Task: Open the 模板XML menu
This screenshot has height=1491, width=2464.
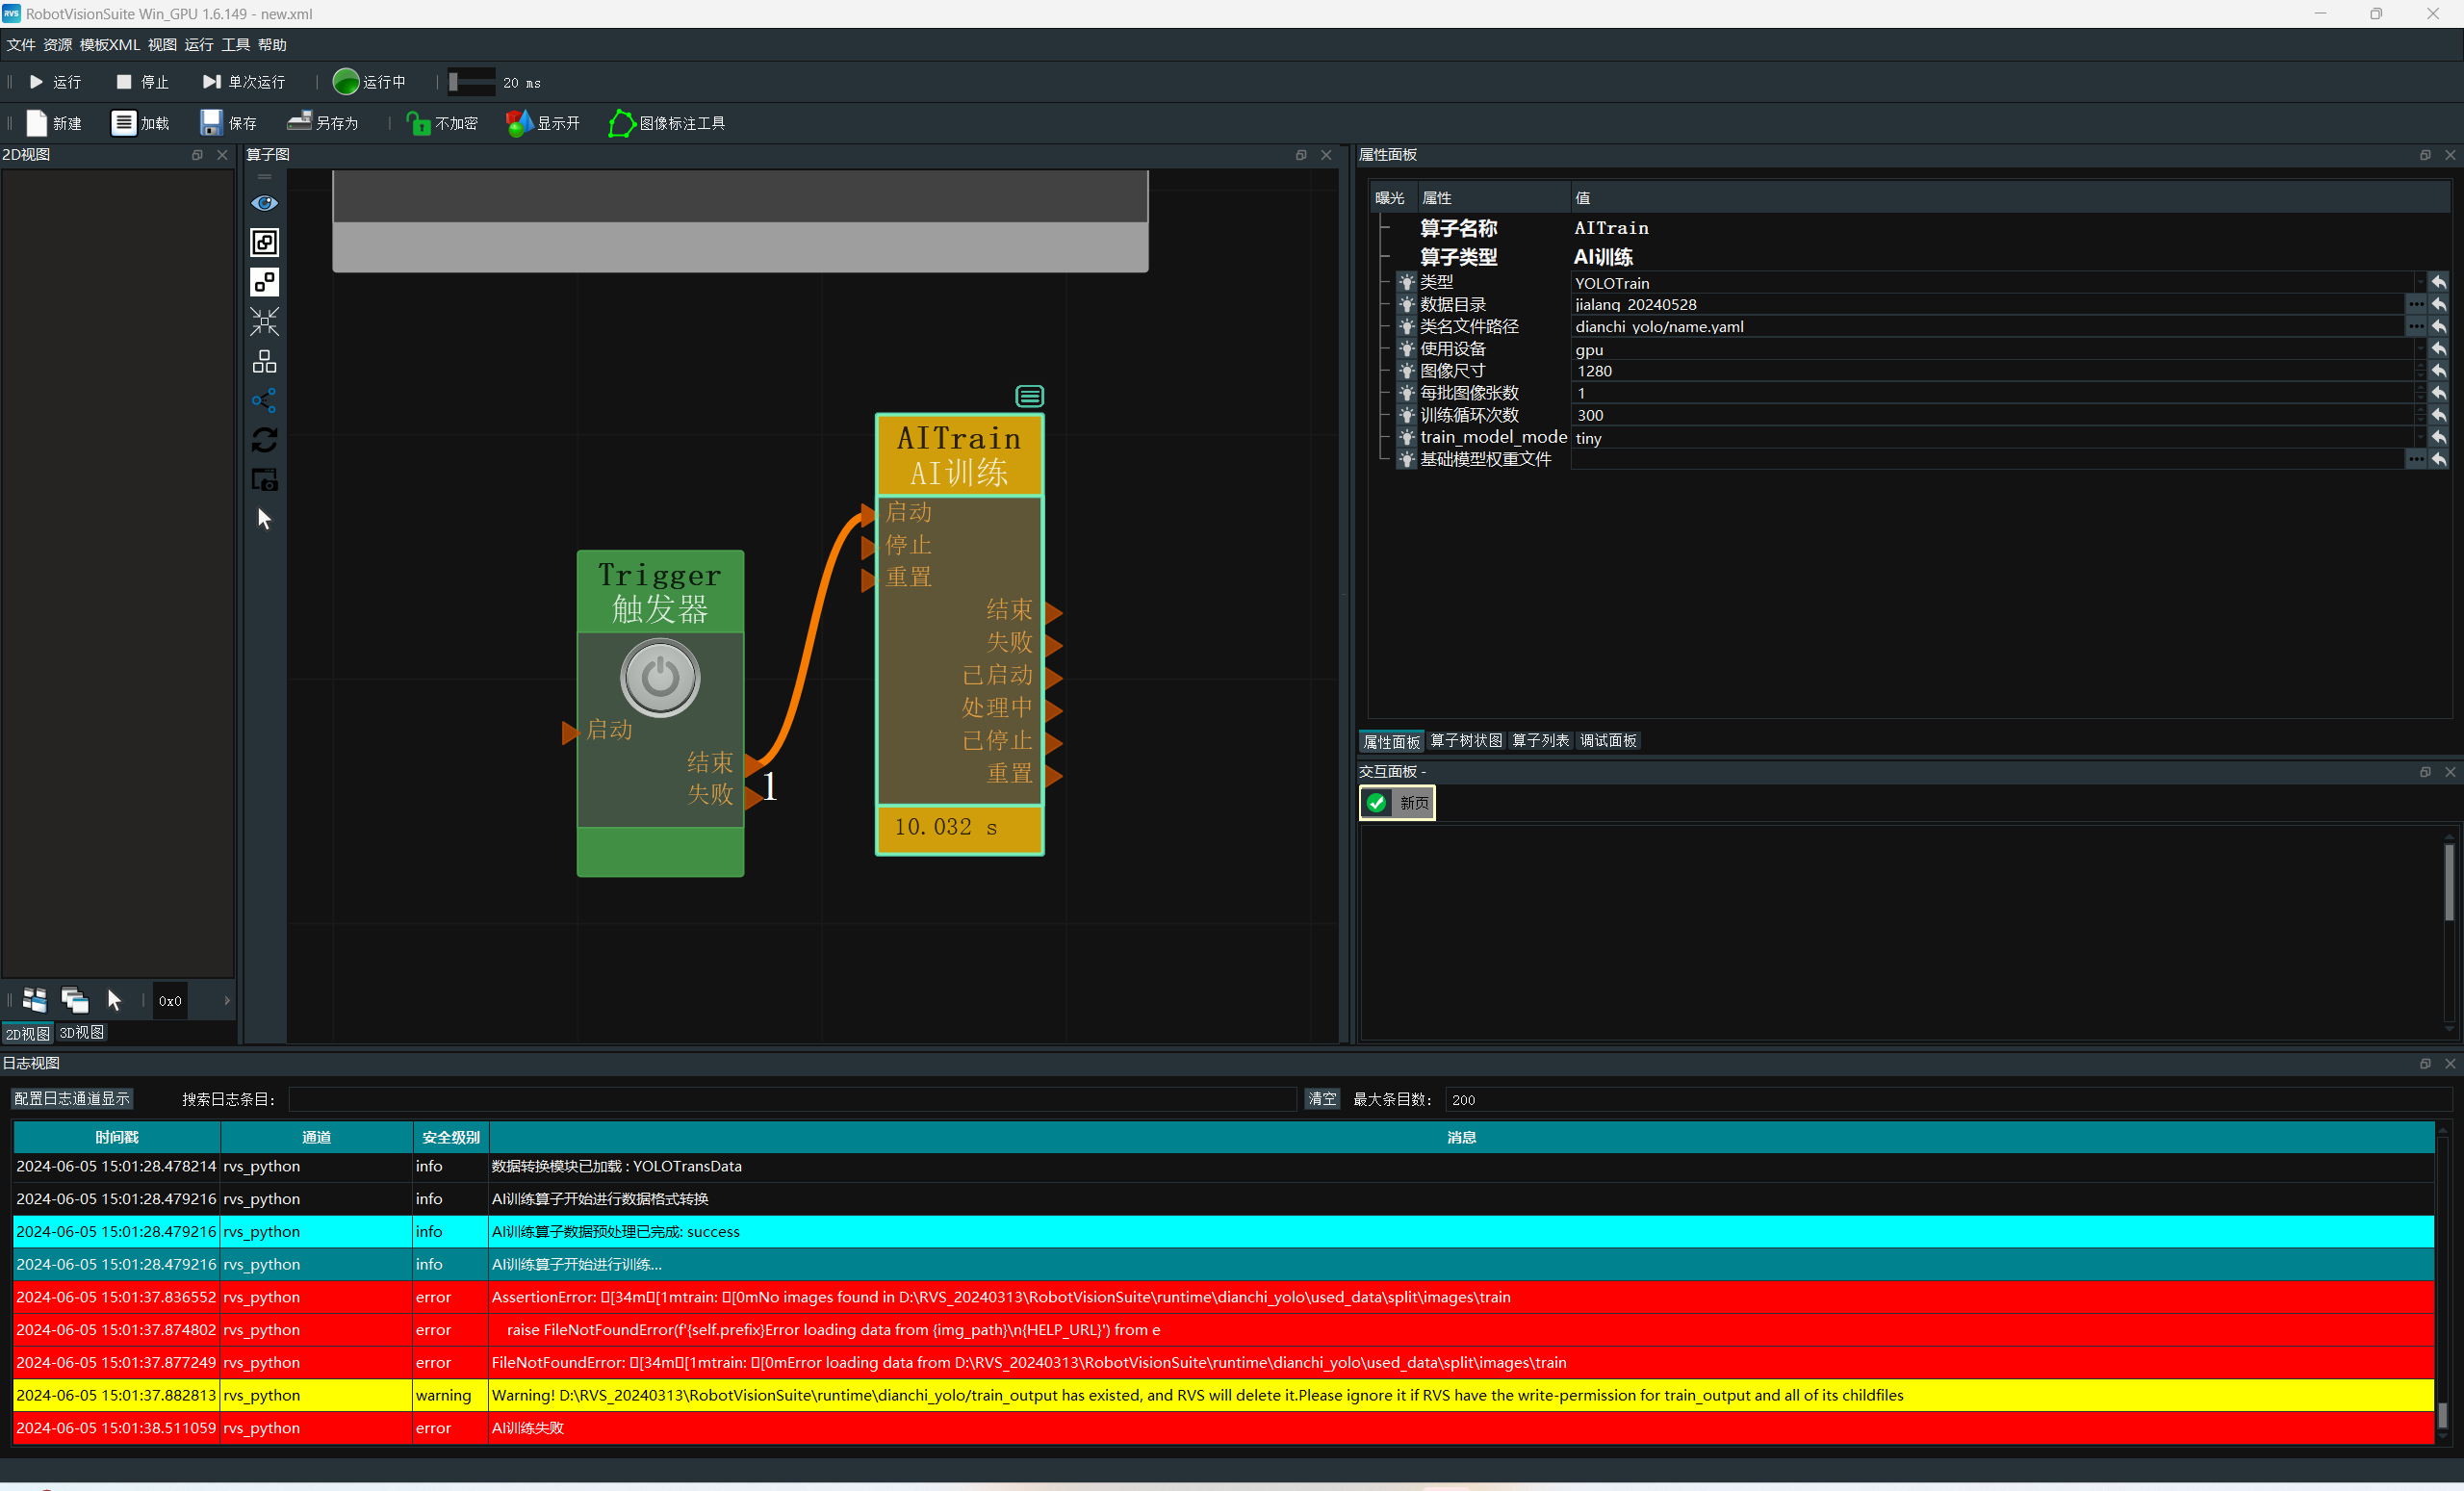Action: (110, 45)
